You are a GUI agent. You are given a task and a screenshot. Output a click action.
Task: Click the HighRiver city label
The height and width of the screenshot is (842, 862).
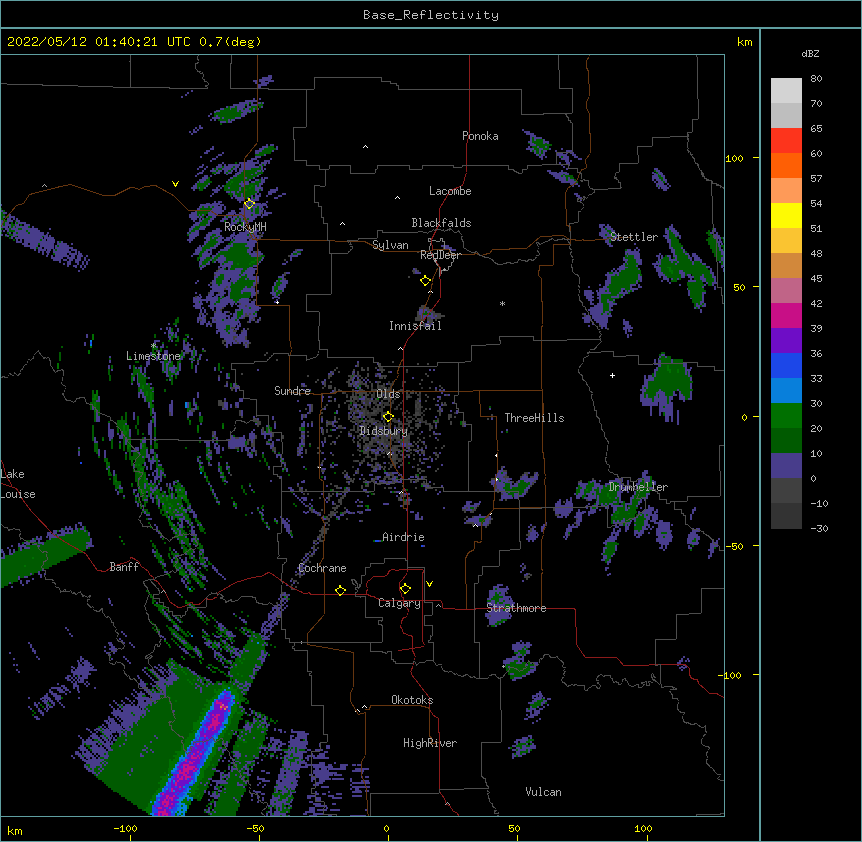[430, 743]
